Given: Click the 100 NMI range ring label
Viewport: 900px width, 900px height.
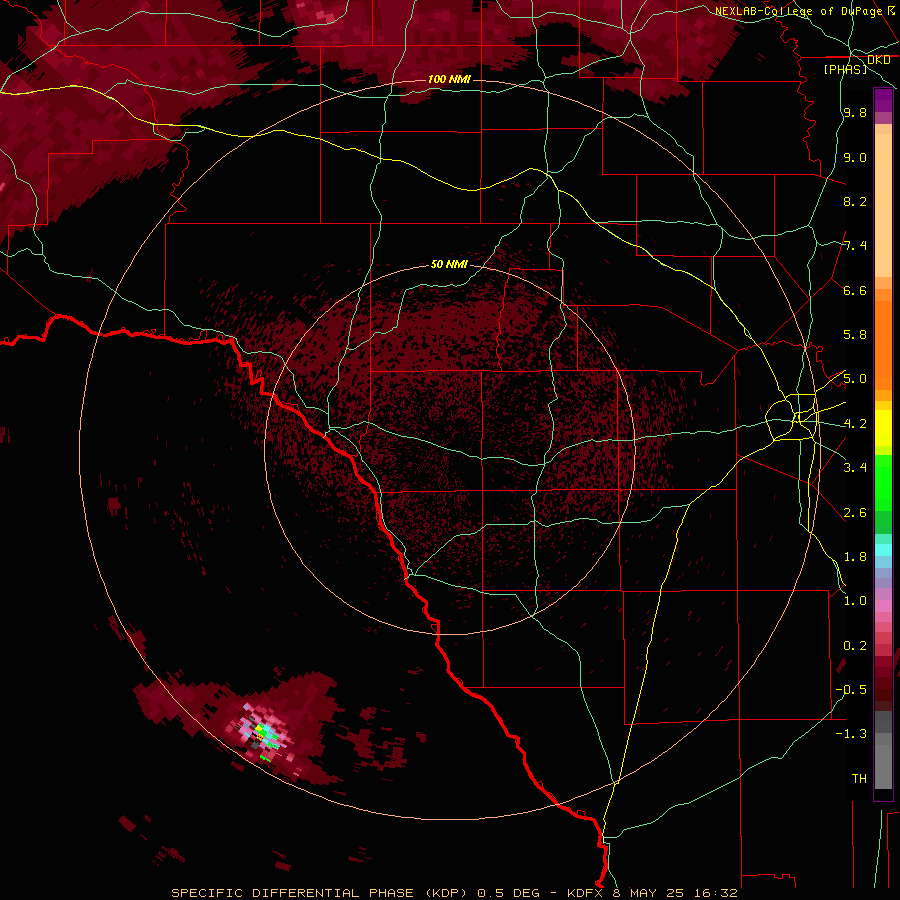Looking at the screenshot, I should click(x=449, y=79).
